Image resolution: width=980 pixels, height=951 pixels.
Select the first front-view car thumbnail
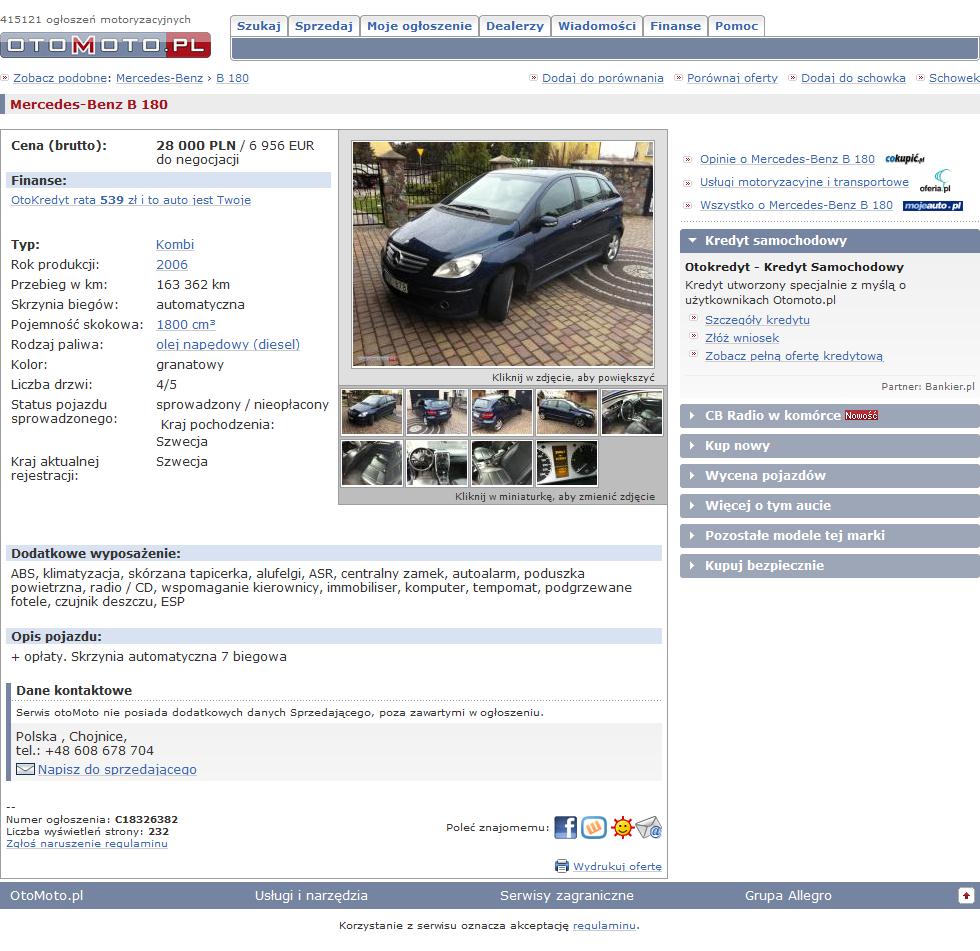click(372, 412)
